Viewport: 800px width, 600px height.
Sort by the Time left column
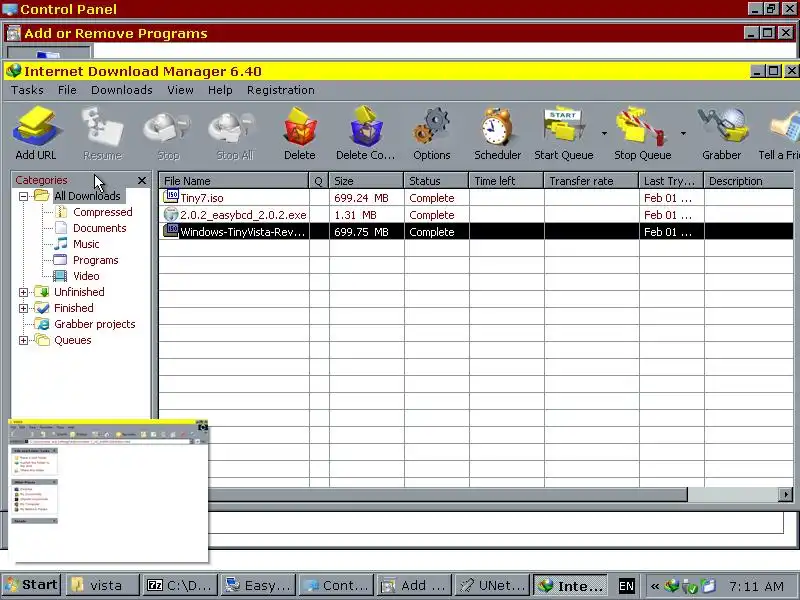[506, 181]
